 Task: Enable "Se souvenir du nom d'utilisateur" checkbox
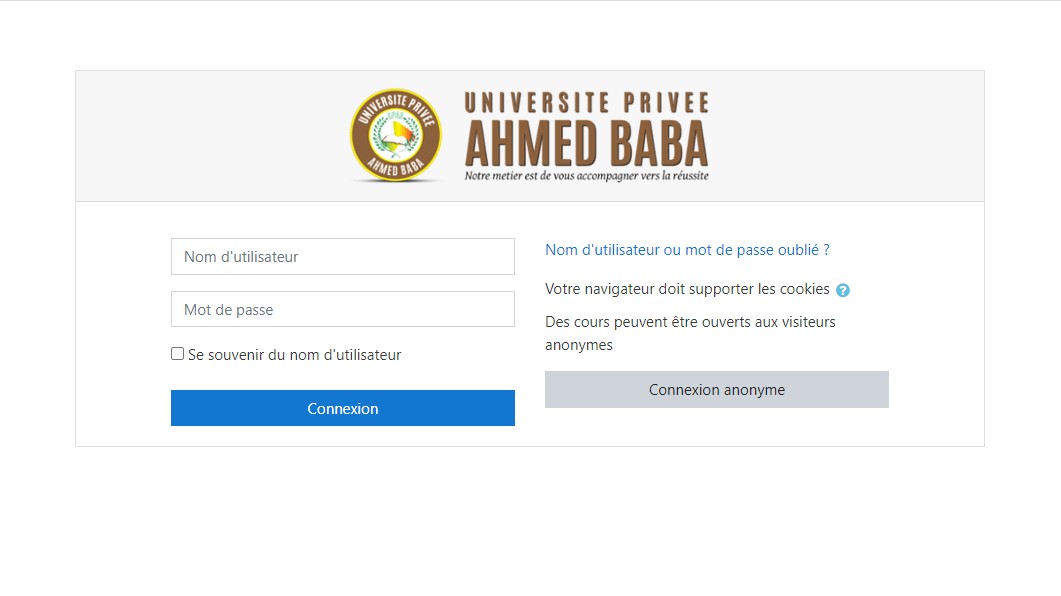click(x=178, y=354)
